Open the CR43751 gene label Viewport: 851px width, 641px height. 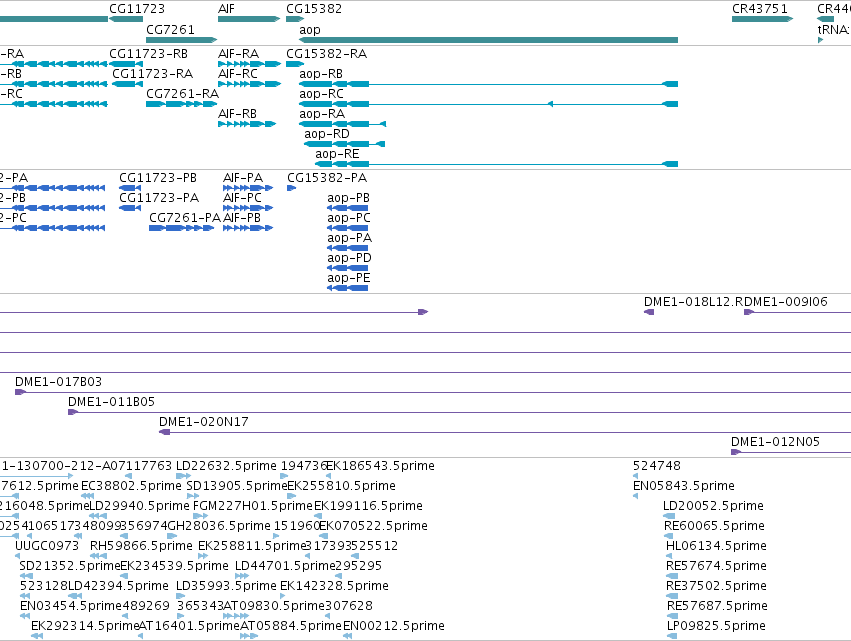click(x=759, y=9)
